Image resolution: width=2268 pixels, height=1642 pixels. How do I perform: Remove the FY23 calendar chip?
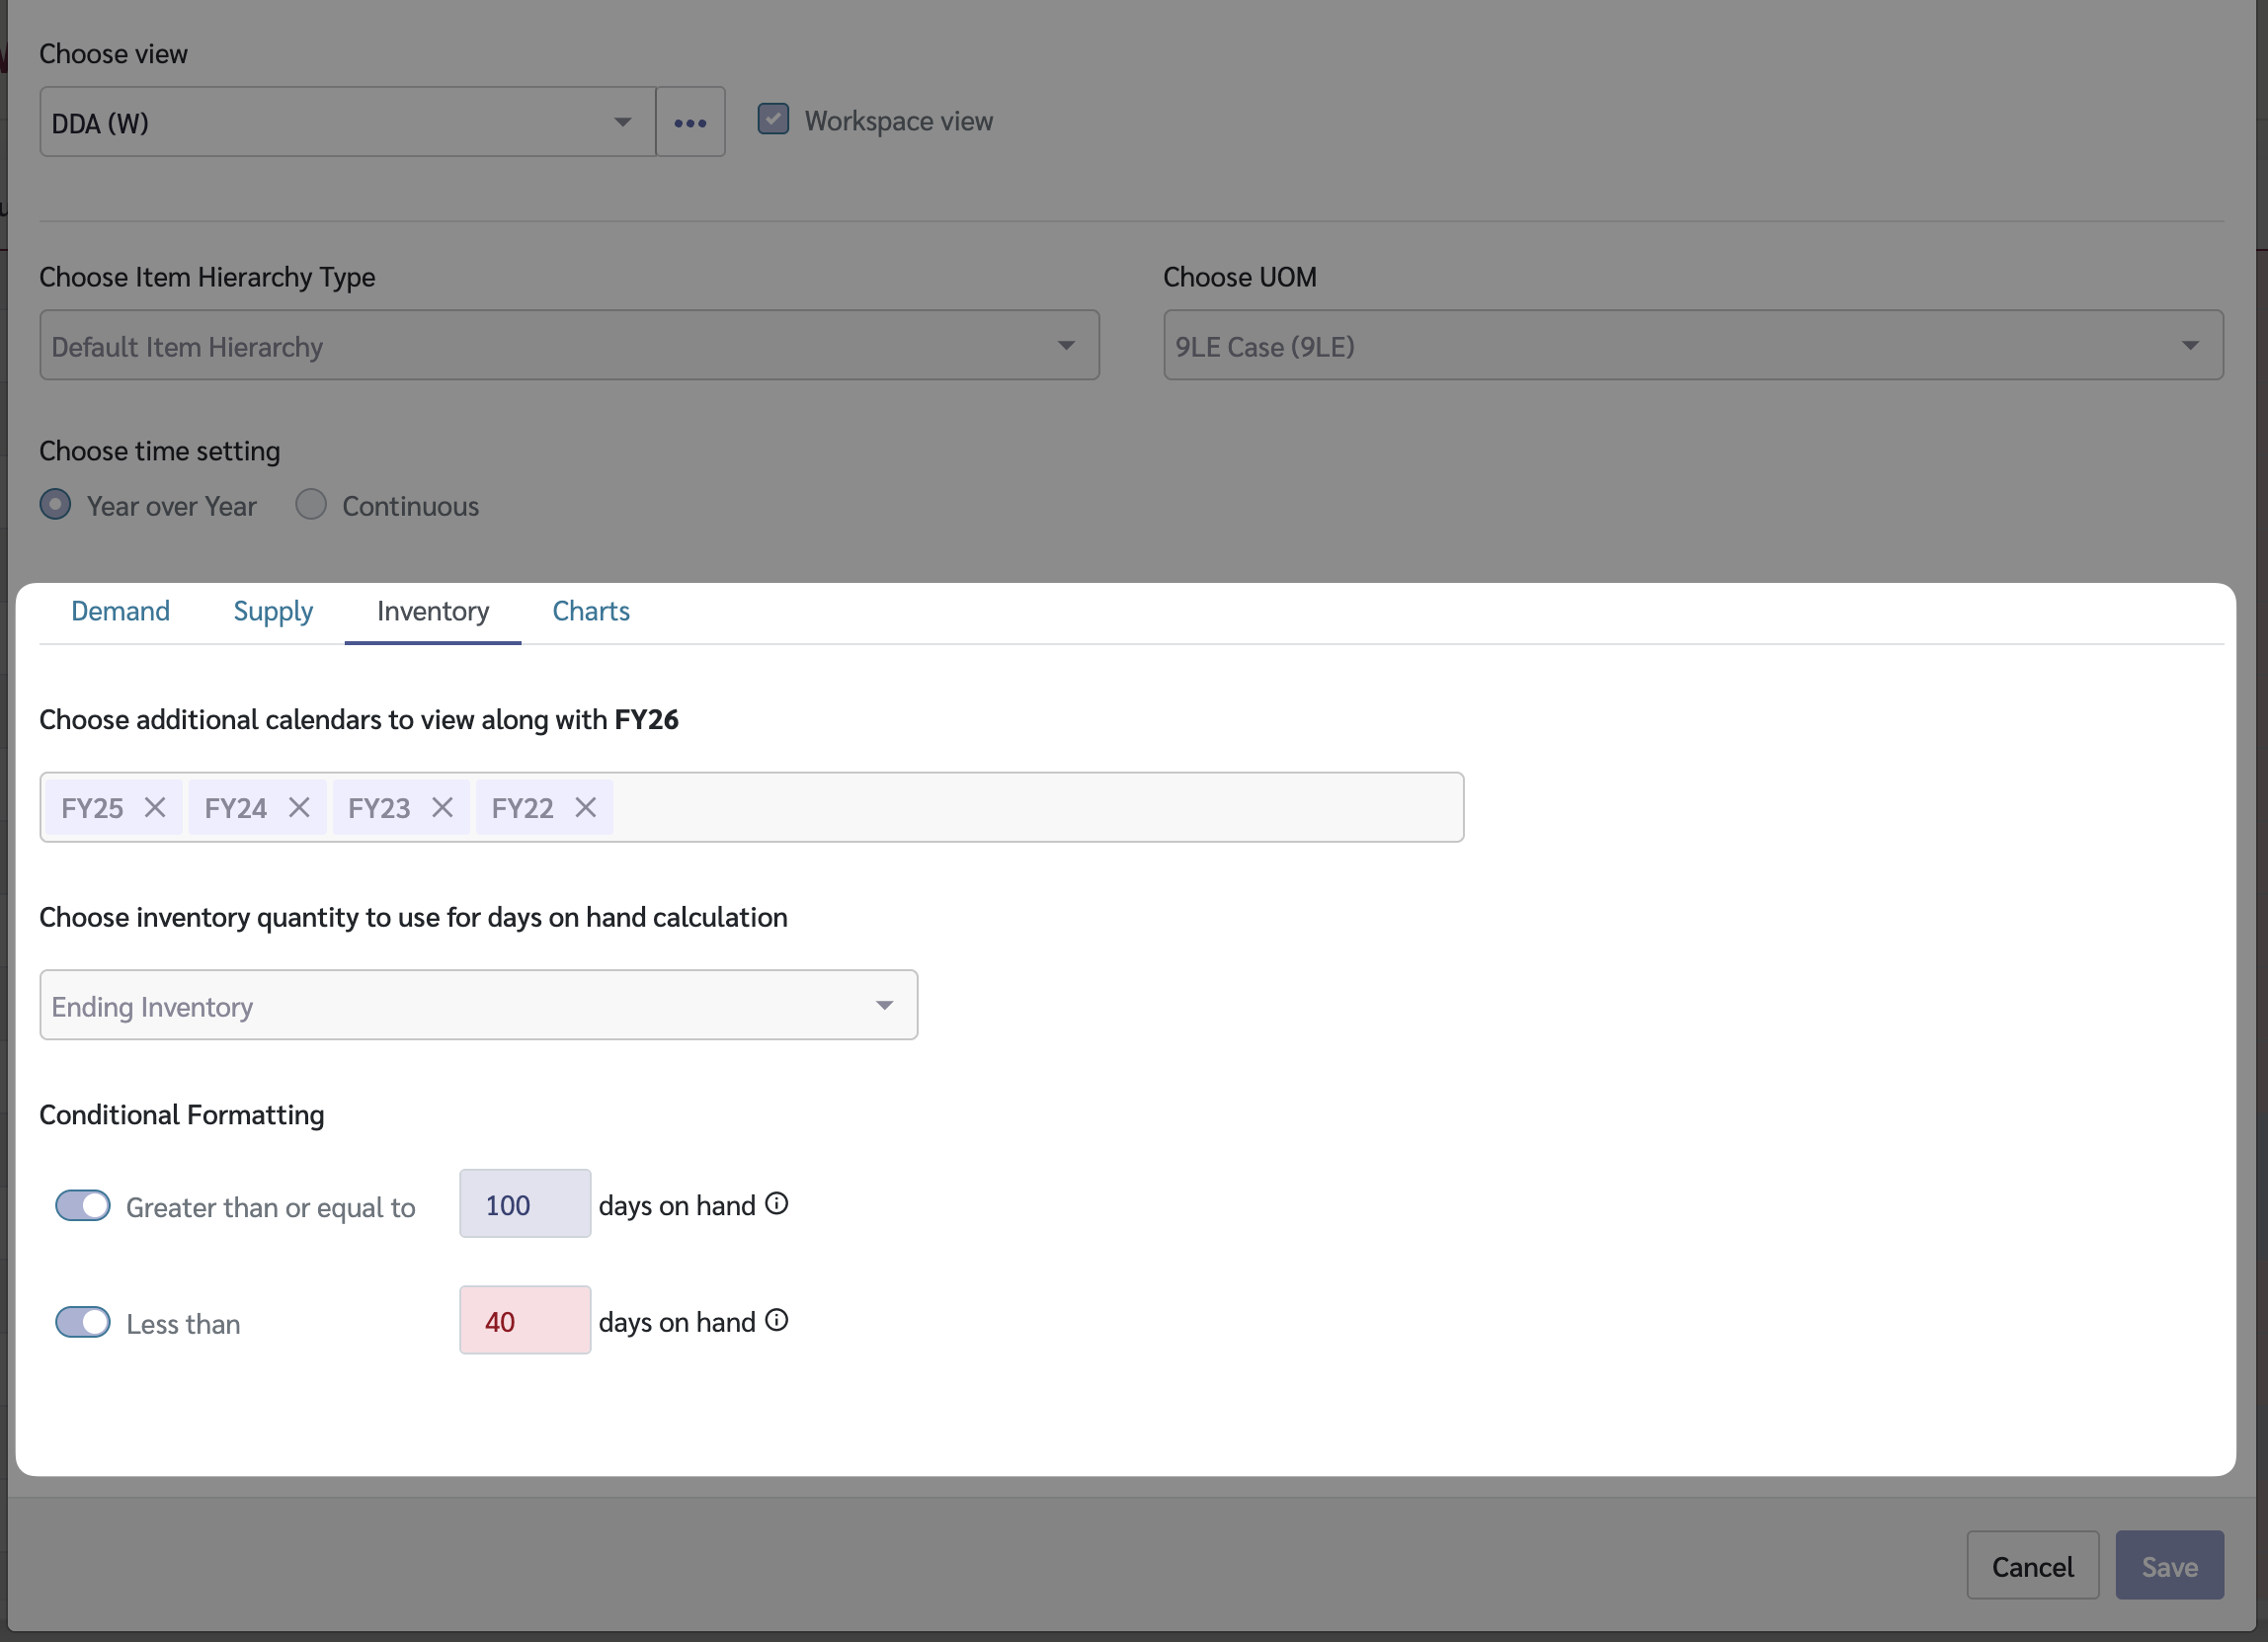442,808
